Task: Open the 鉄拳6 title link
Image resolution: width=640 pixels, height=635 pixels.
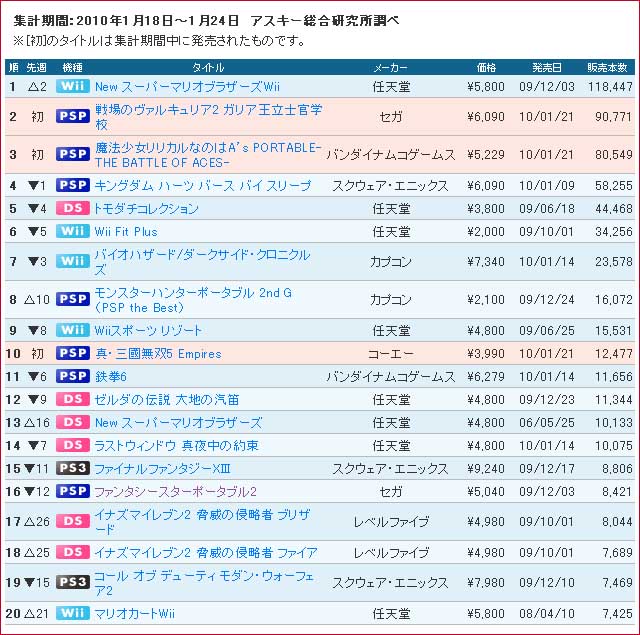Action: 111,376
